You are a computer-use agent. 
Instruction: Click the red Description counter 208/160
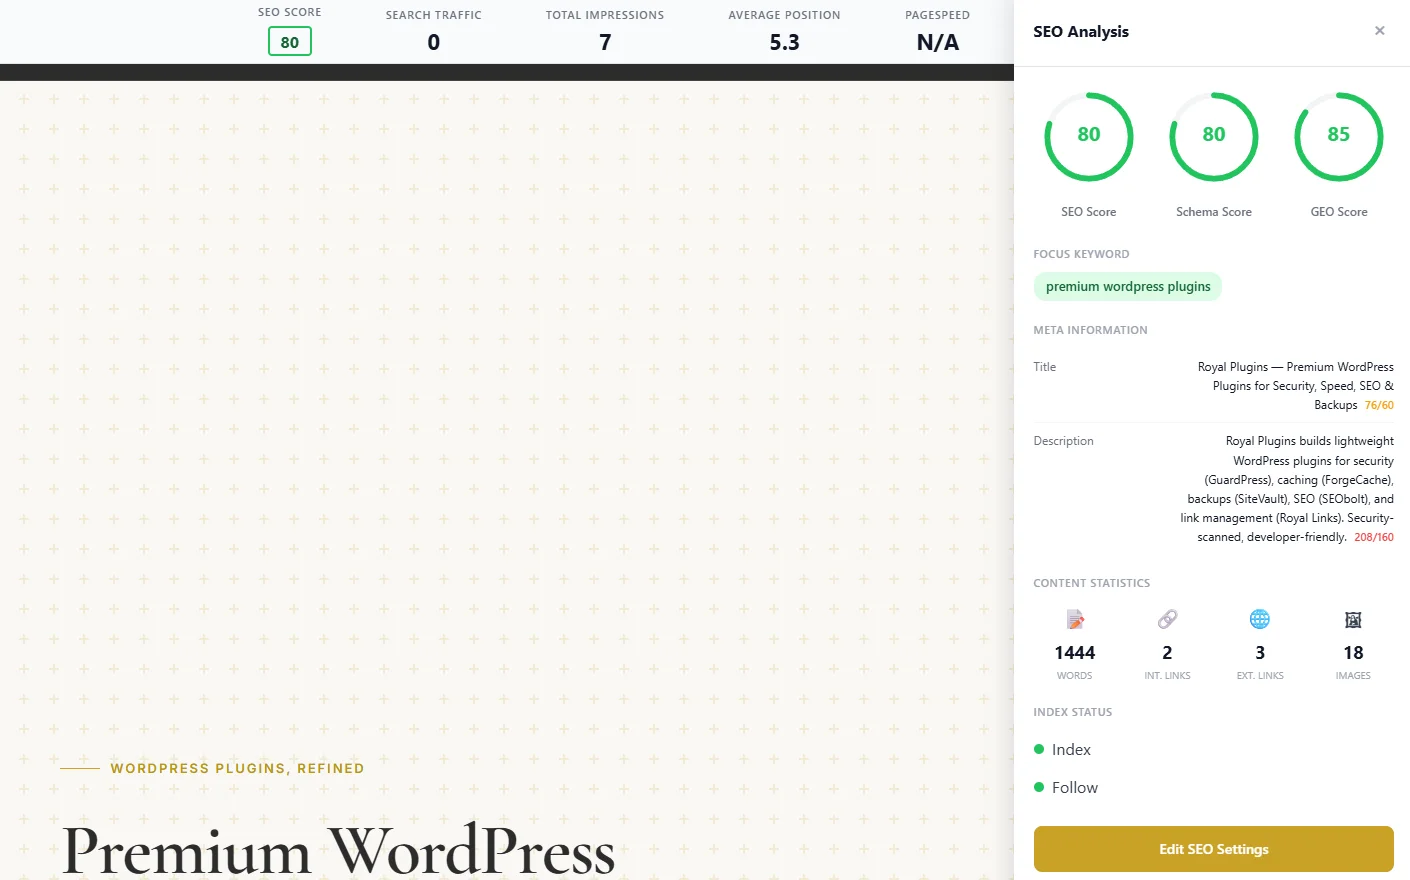pos(1373,537)
